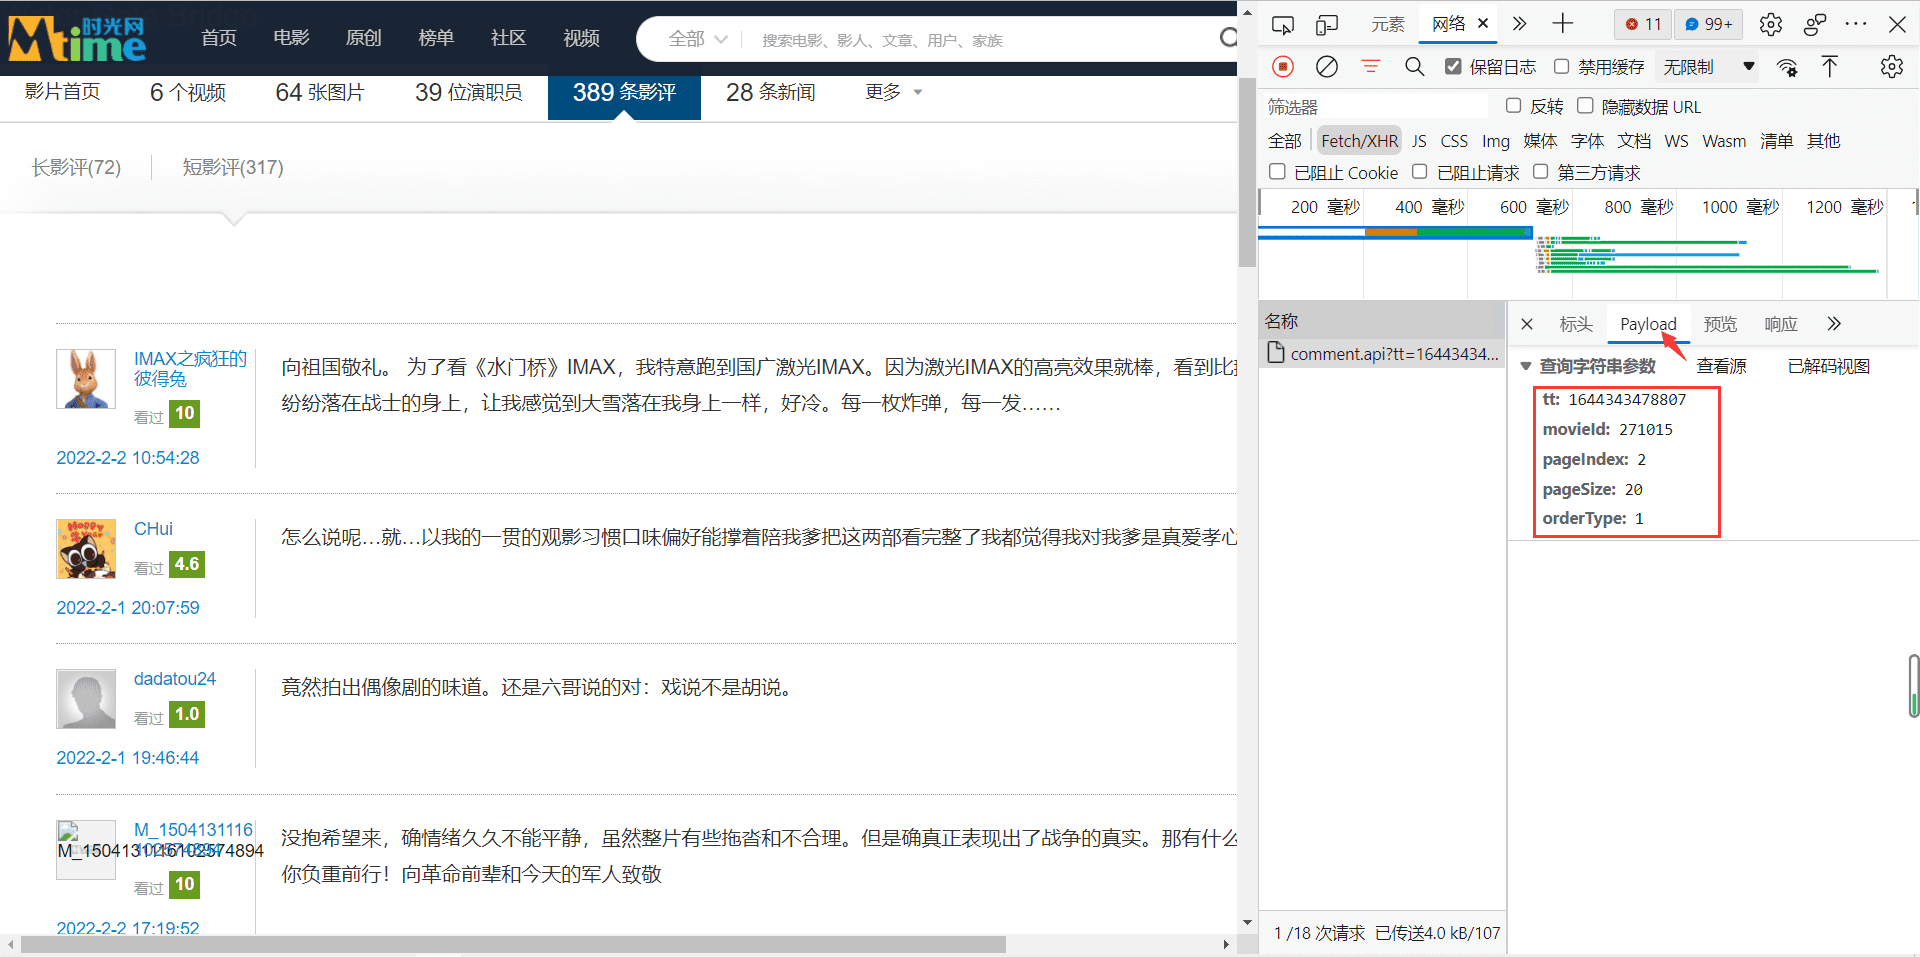Open network conditions wifi icon
The width and height of the screenshot is (1920, 957).
tap(1786, 67)
